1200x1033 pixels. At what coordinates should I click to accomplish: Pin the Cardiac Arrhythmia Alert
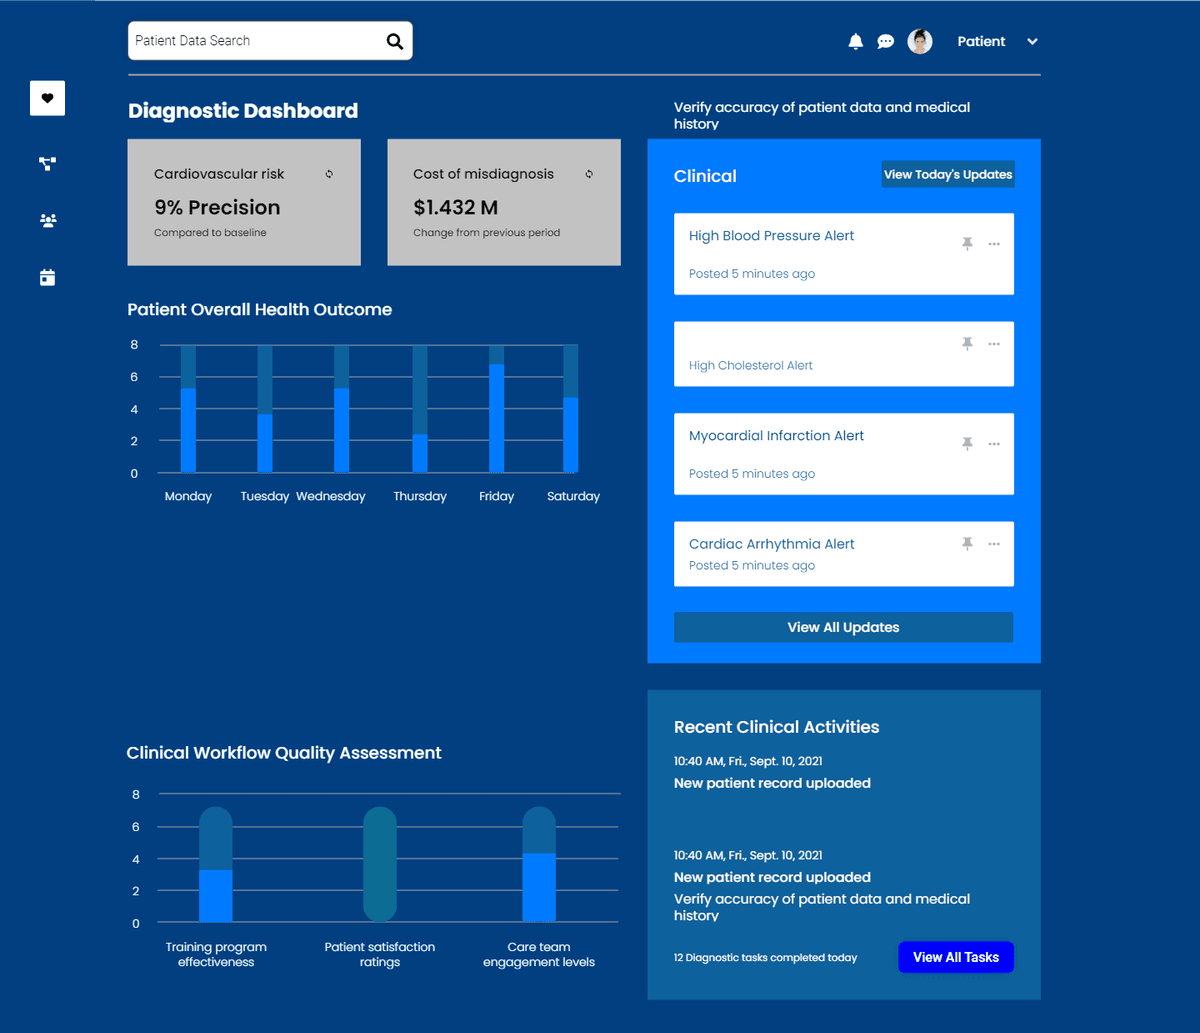pos(967,543)
